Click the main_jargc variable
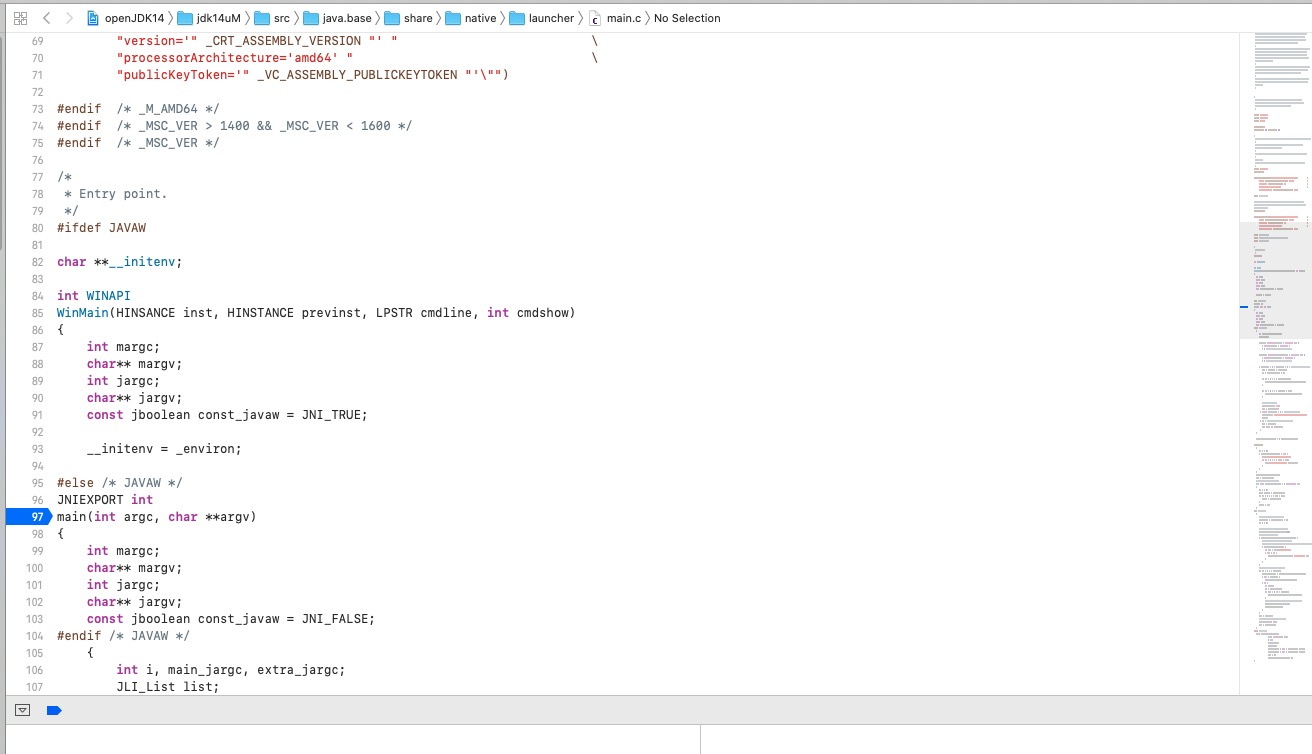Screen dimensions: 1312x754 205,670
